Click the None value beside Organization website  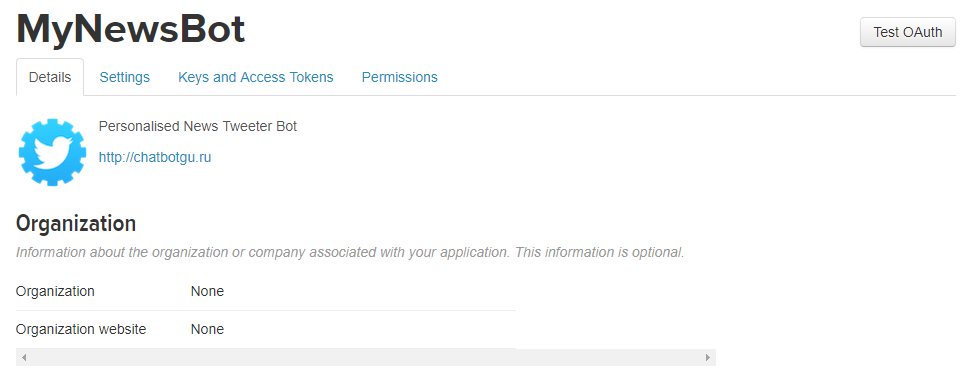[x=207, y=329]
